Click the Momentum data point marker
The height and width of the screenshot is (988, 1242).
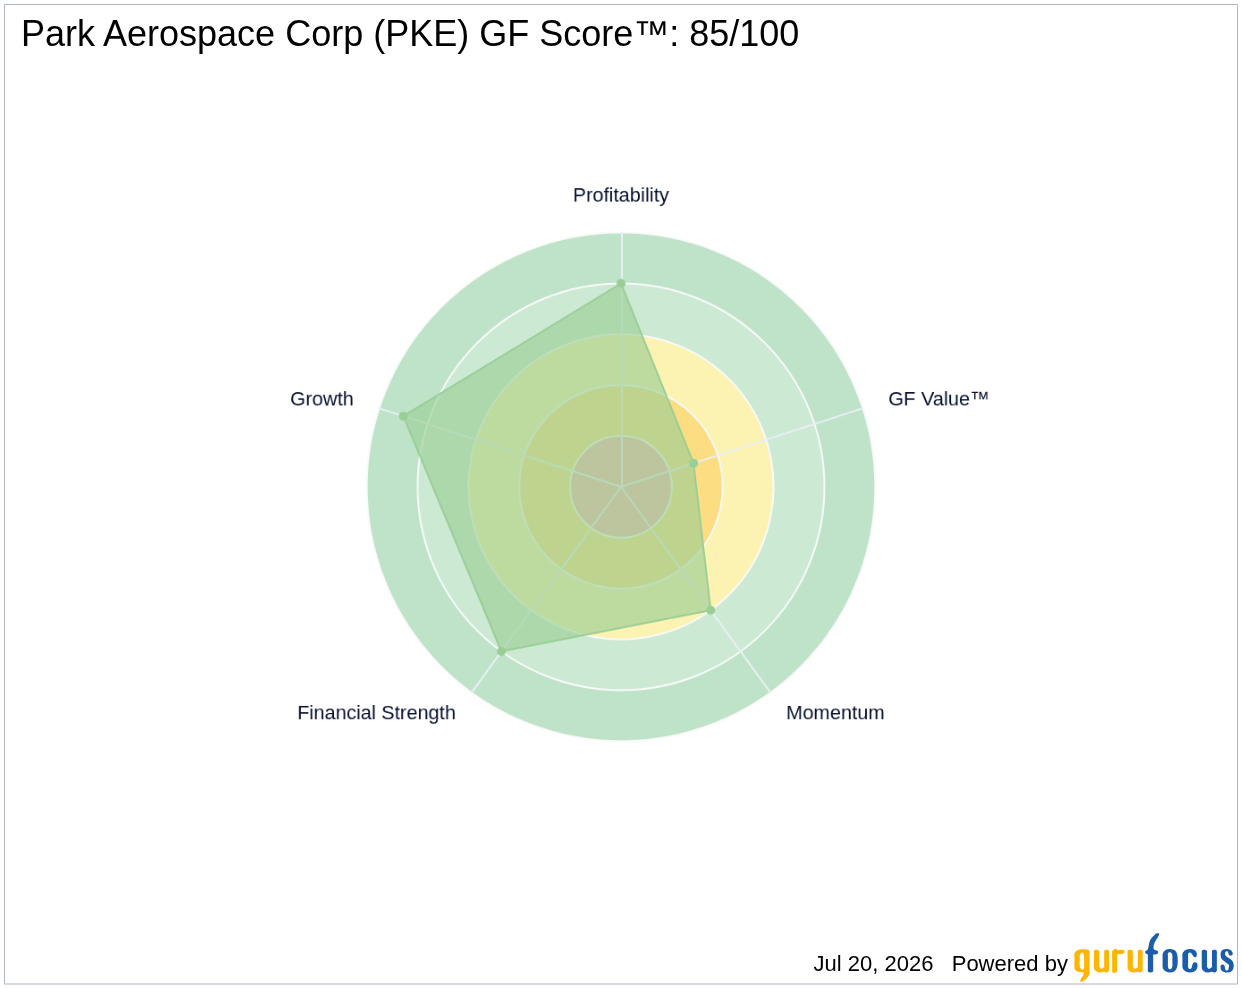[x=711, y=609]
